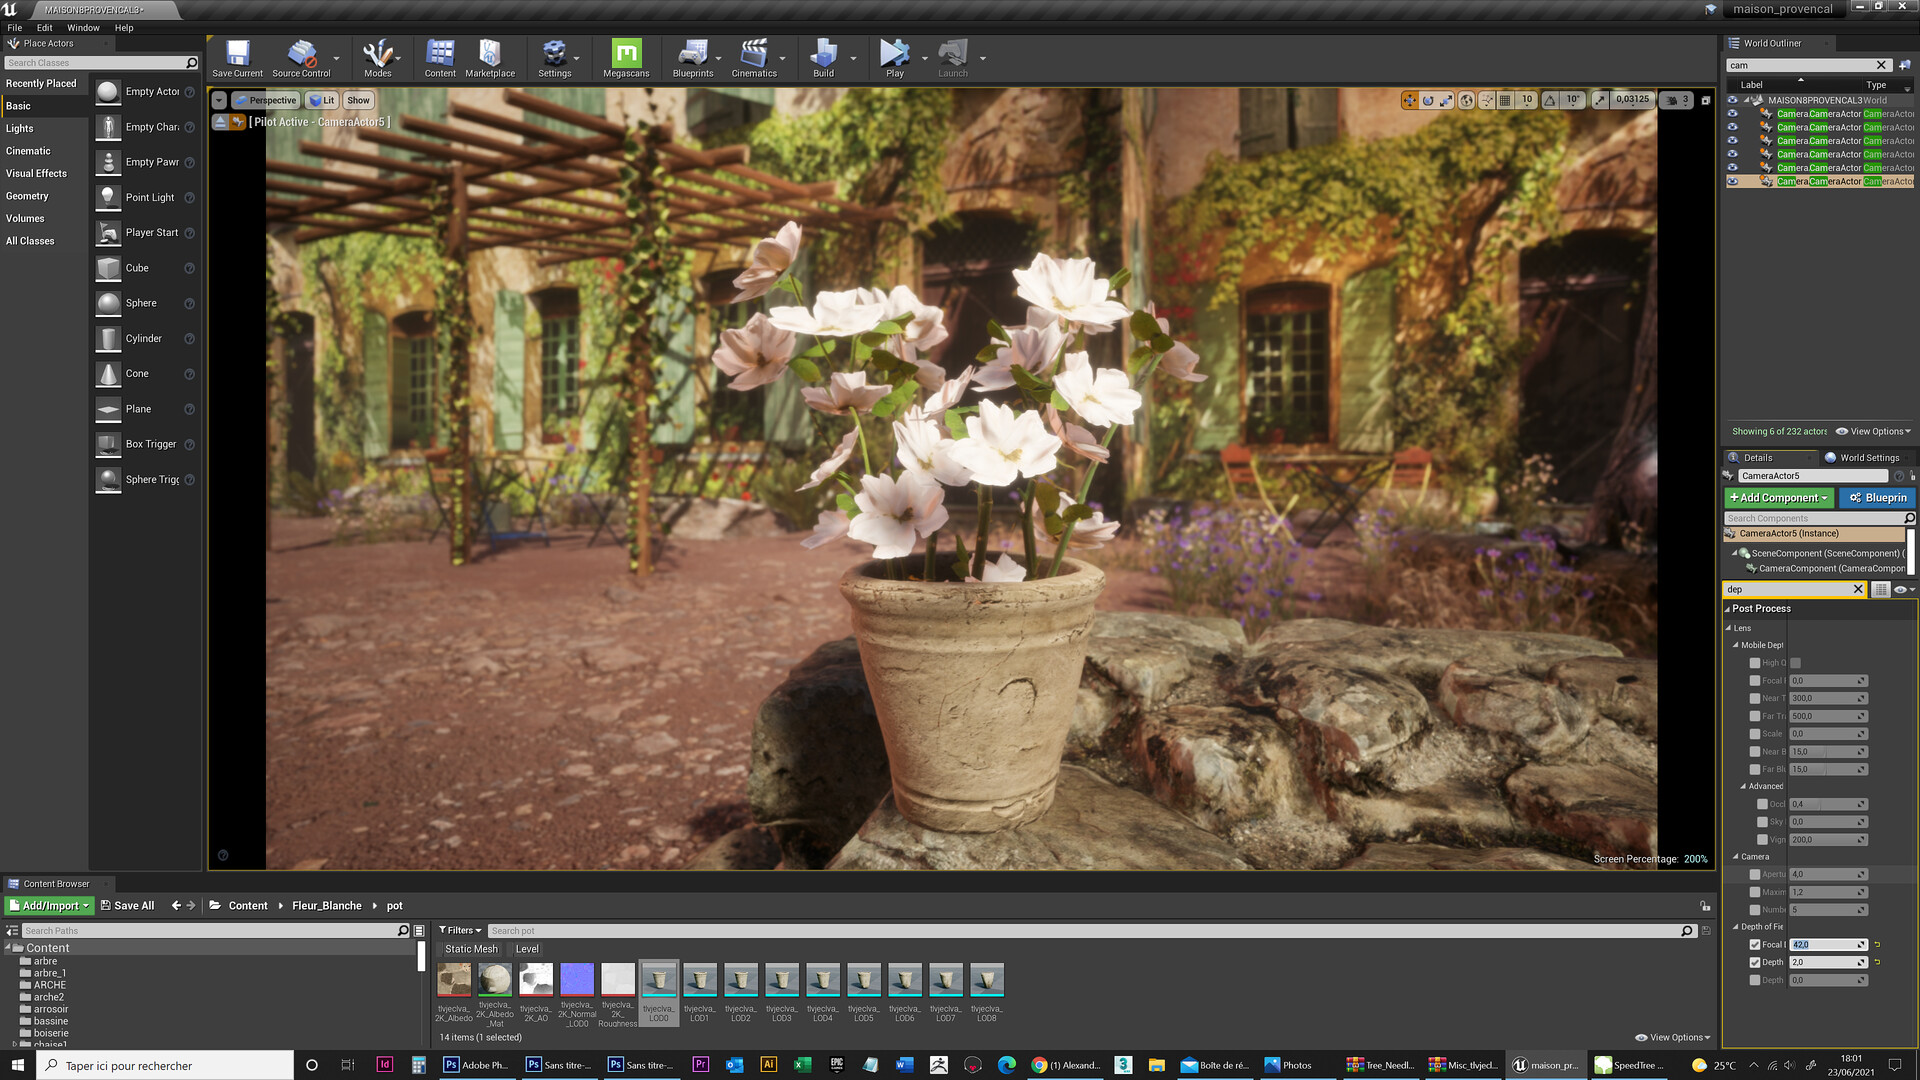The height and width of the screenshot is (1080, 1920).
Task: Click the Add/Import button
Action: pyautogui.click(x=49, y=906)
